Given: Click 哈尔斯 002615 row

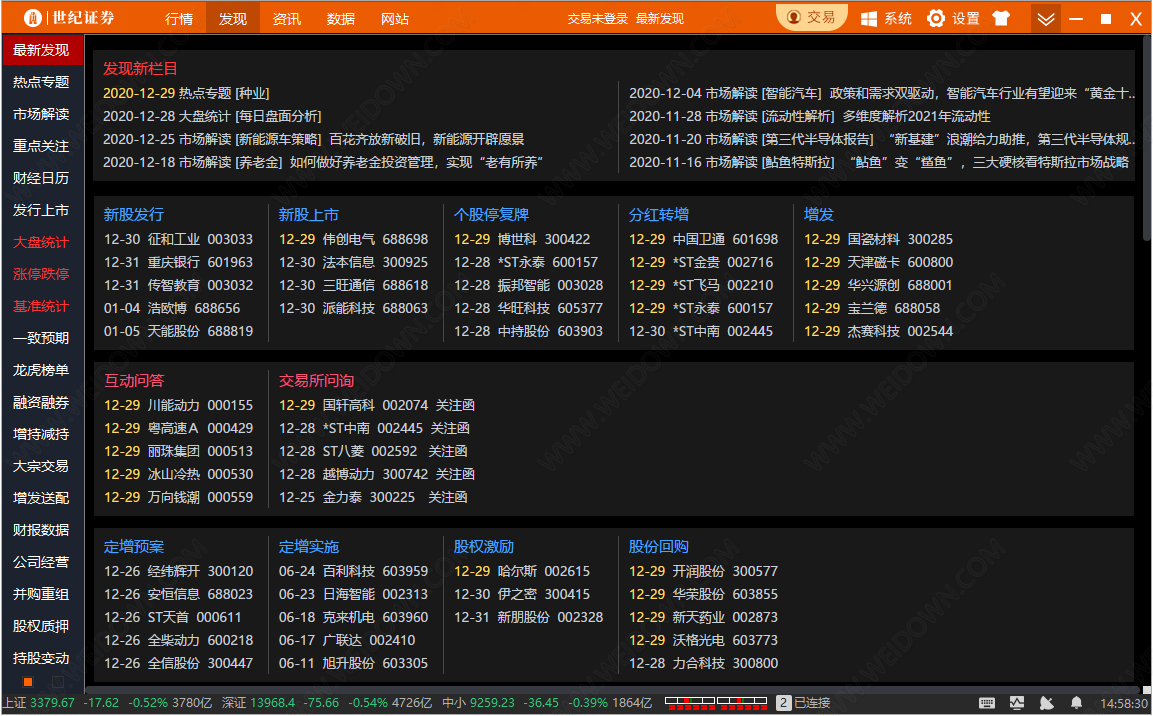Looking at the screenshot, I should (x=521, y=572).
